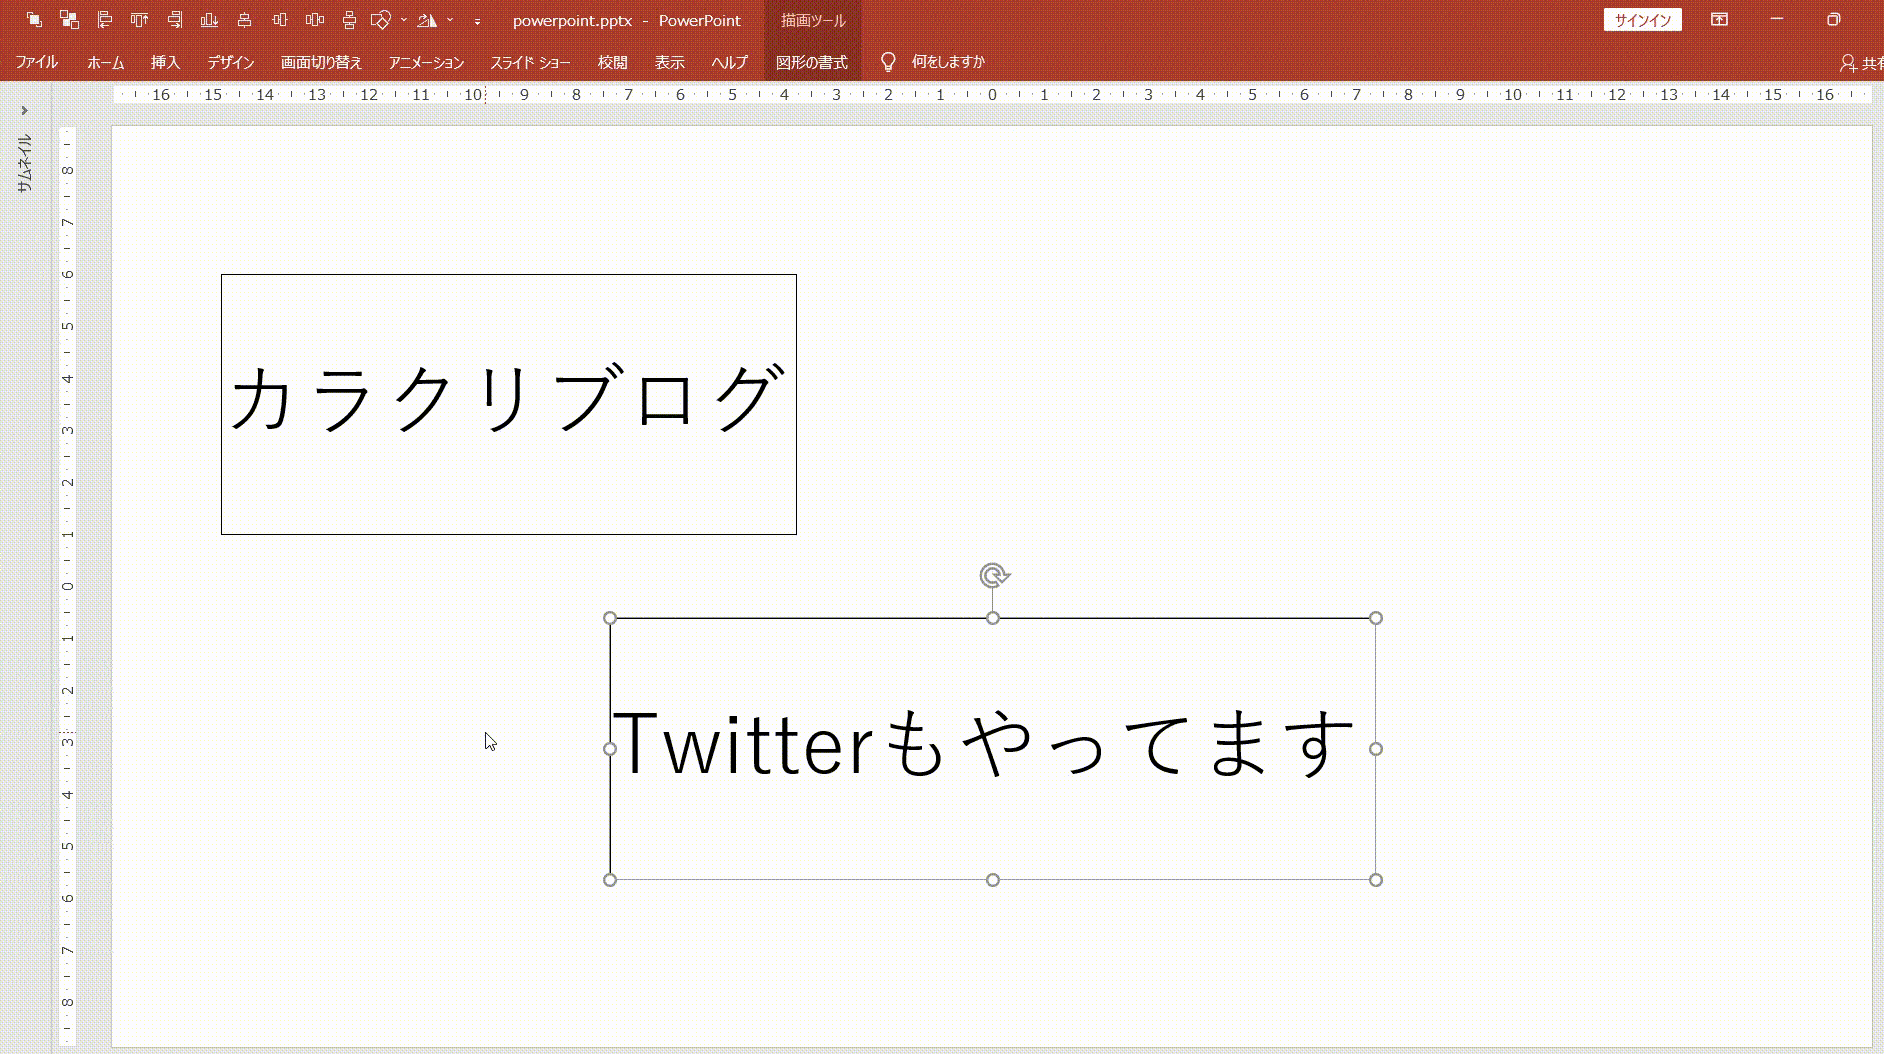The width and height of the screenshot is (1884, 1054).
Task: Expand the サムネイル thumbnail pane
Action: 24,110
